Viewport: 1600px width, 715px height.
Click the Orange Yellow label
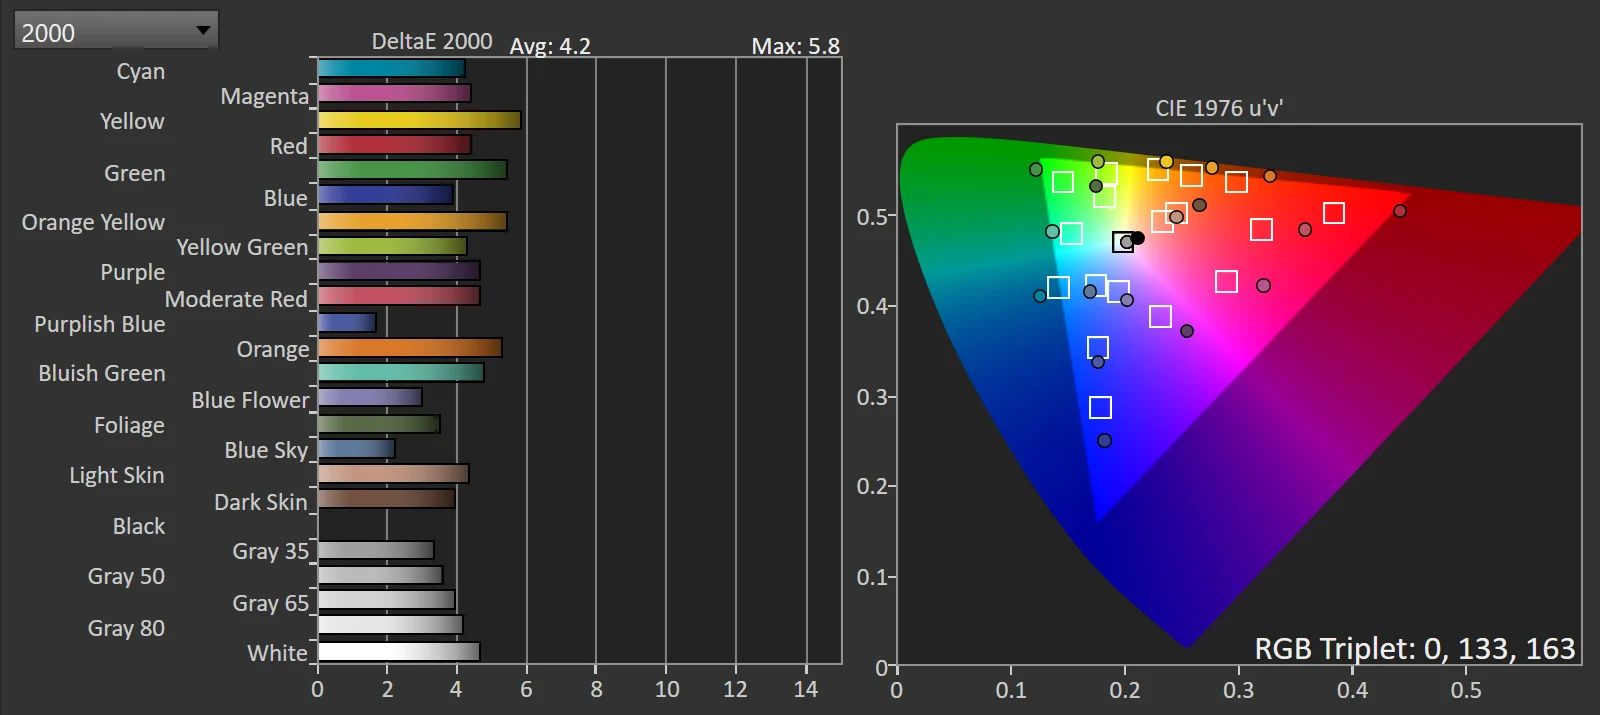tap(93, 222)
